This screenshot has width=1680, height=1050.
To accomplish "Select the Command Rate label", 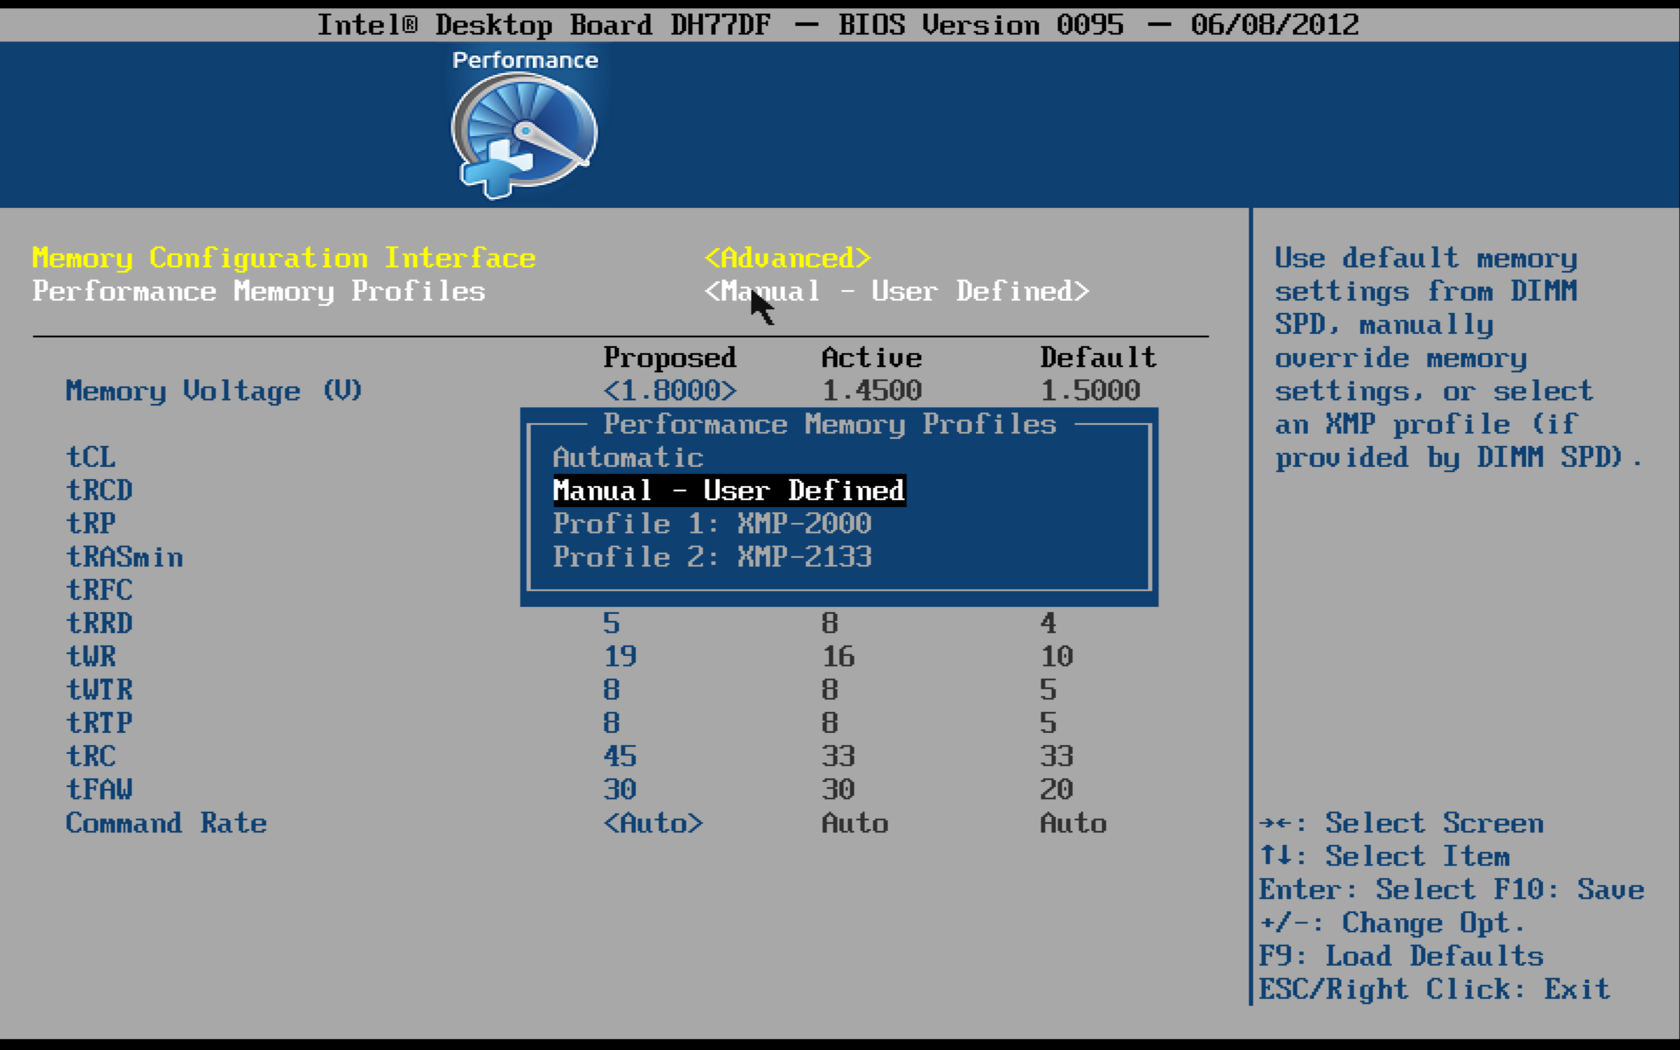I will pos(166,823).
